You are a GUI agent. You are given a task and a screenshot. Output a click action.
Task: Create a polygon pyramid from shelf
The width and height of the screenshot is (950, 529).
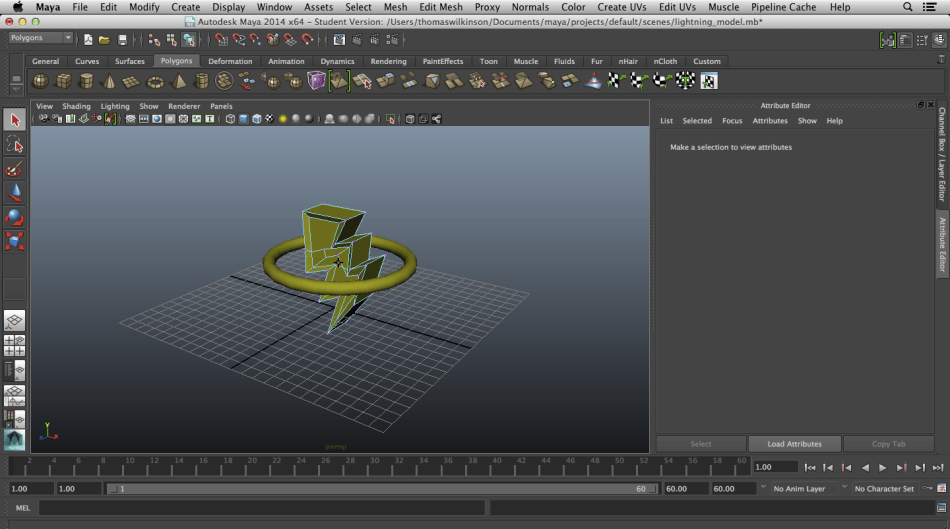click(x=179, y=81)
